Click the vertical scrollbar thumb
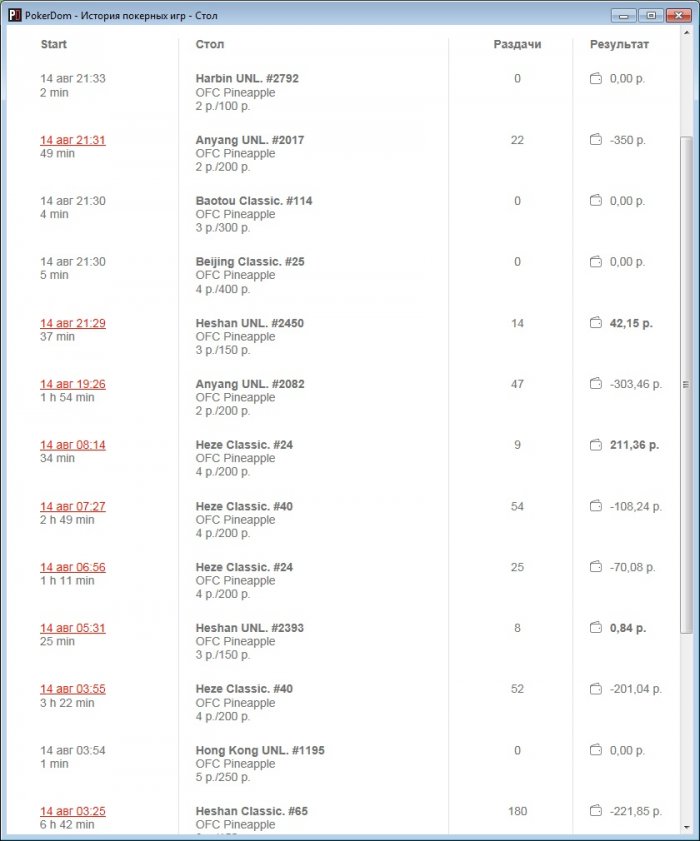Image resolution: width=700 pixels, height=841 pixels. [686, 384]
